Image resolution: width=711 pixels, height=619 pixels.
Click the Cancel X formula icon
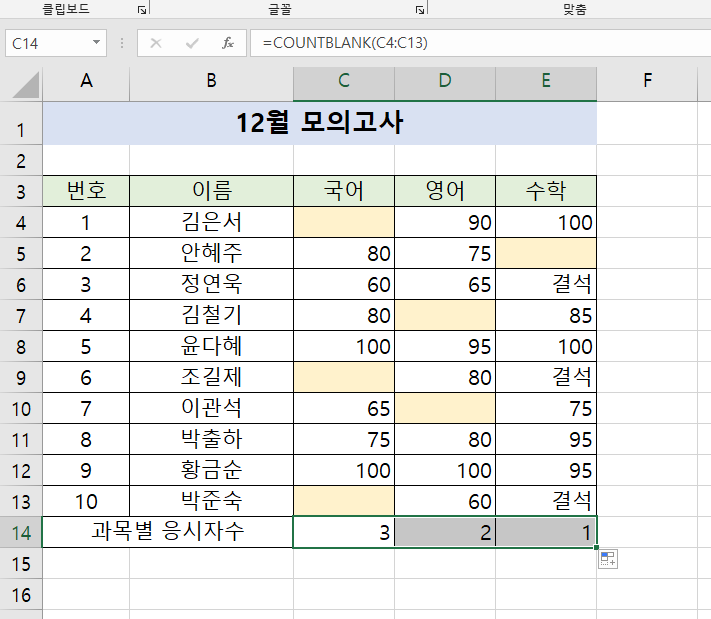click(156, 43)
